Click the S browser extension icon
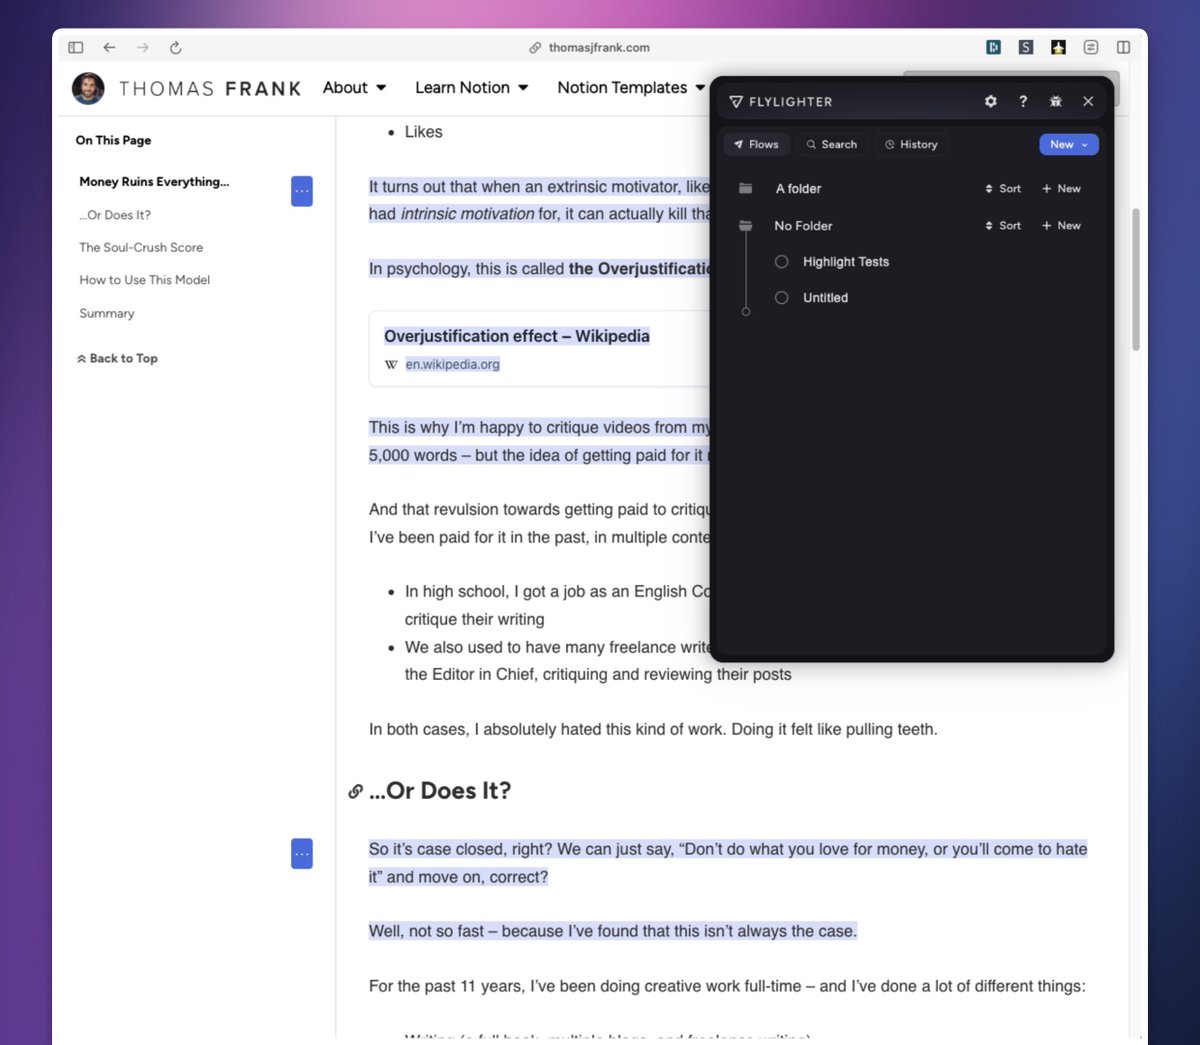 (1026, 47)
